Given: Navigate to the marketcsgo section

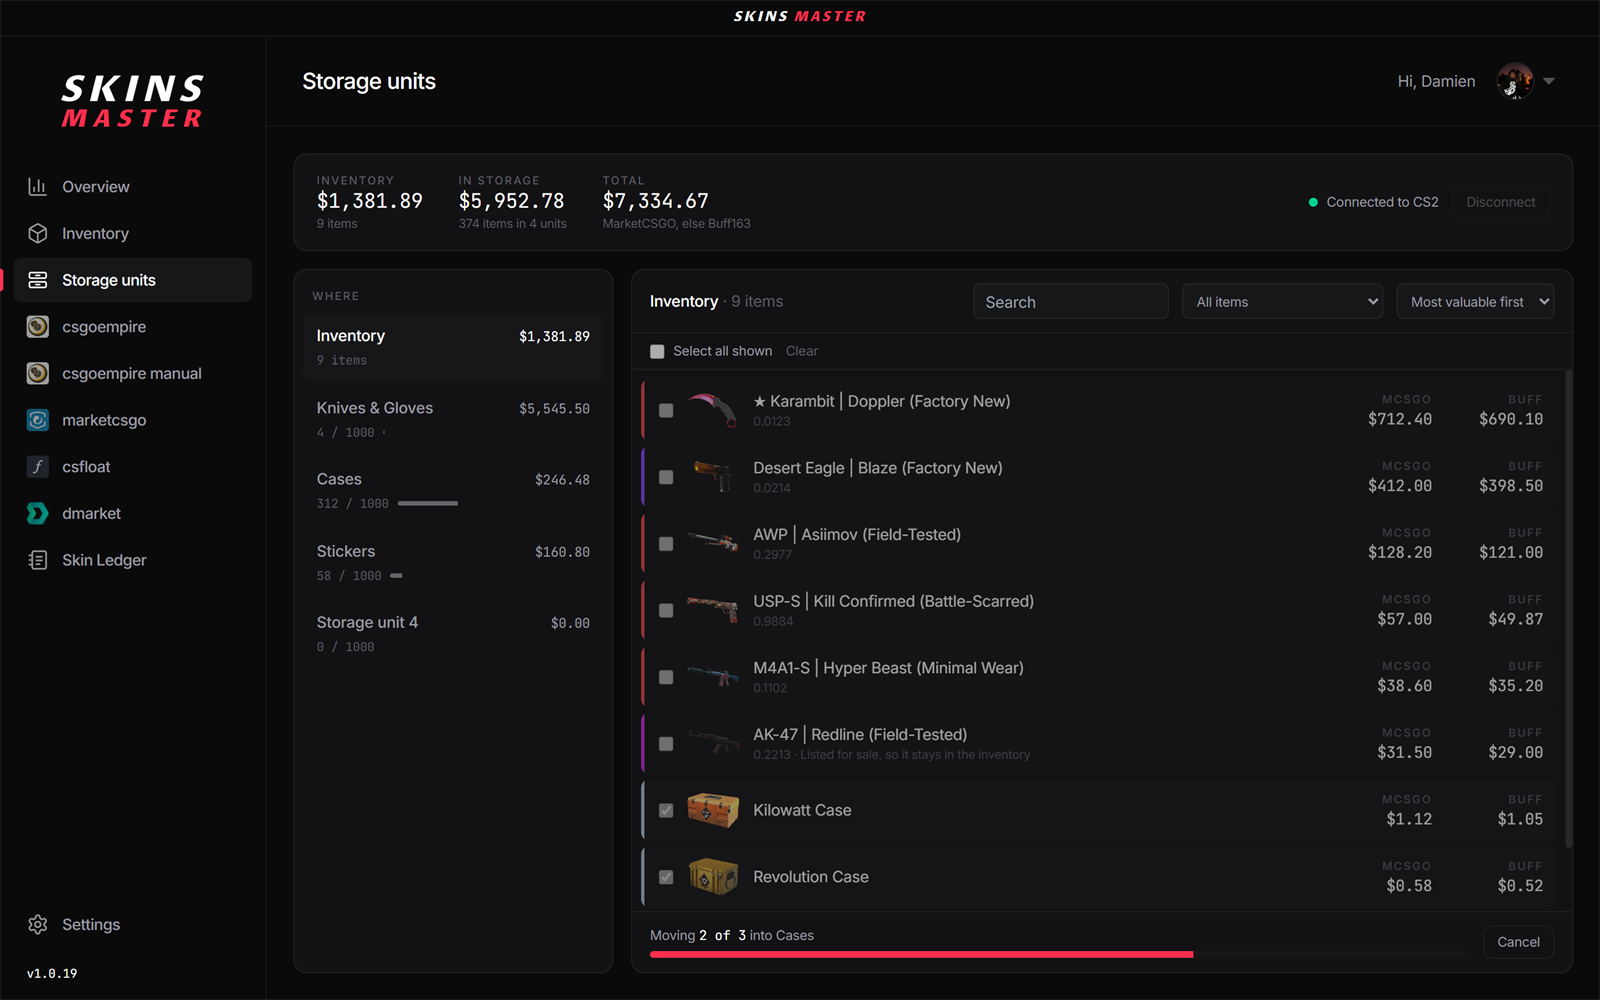Looking at the screenshot, I should coord(133,420).
